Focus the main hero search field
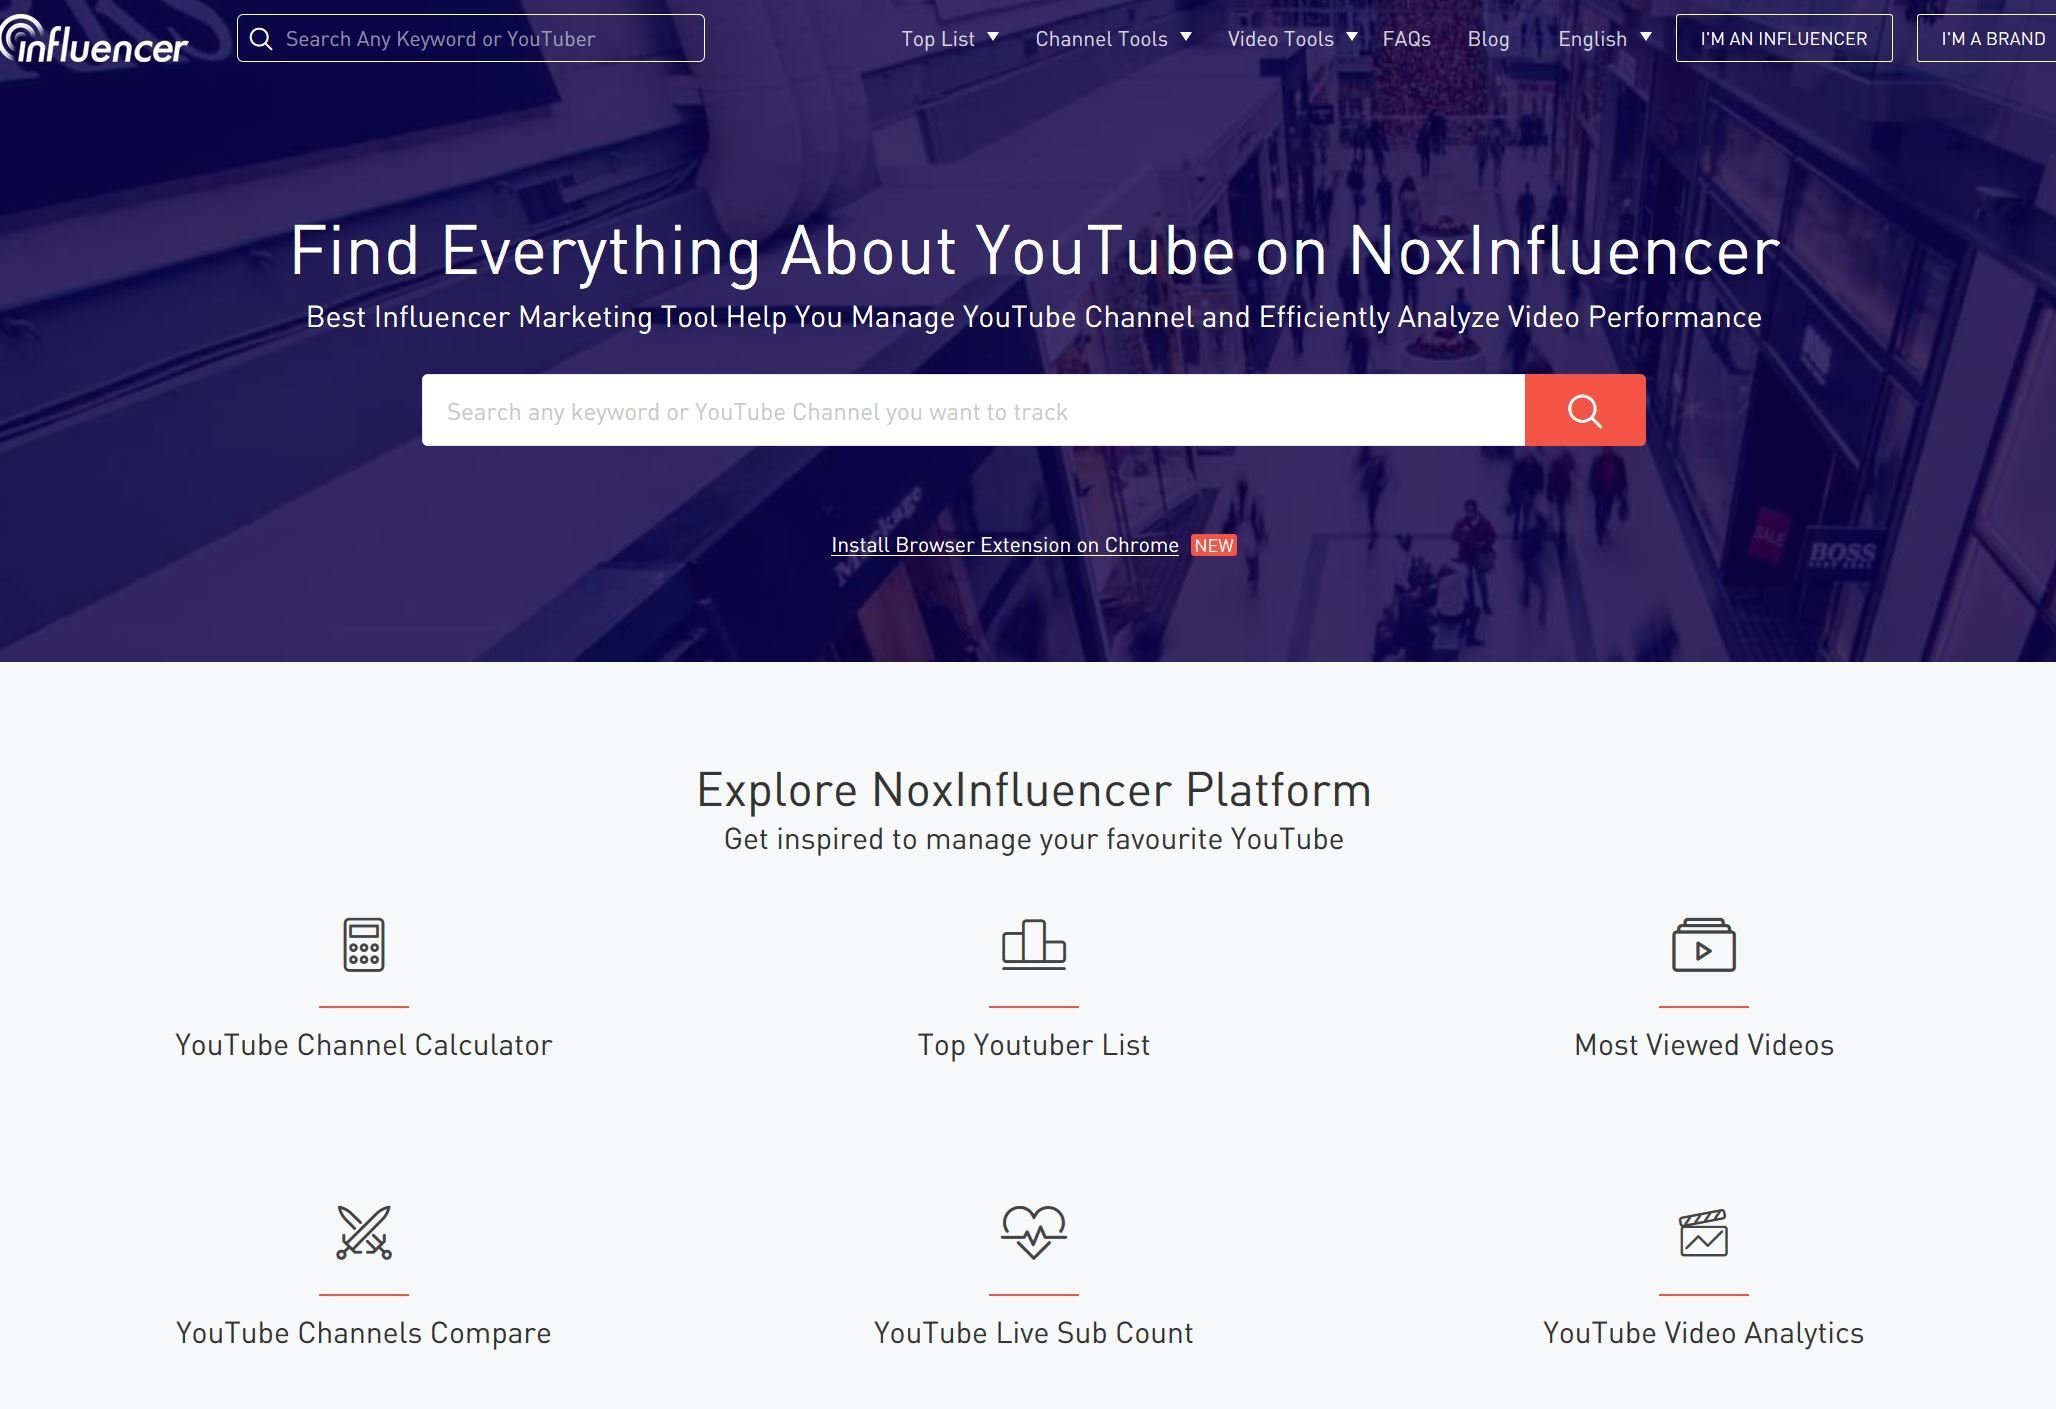Image resolution: width=2056 pixels, height=1409 pixels. point(972,411)
